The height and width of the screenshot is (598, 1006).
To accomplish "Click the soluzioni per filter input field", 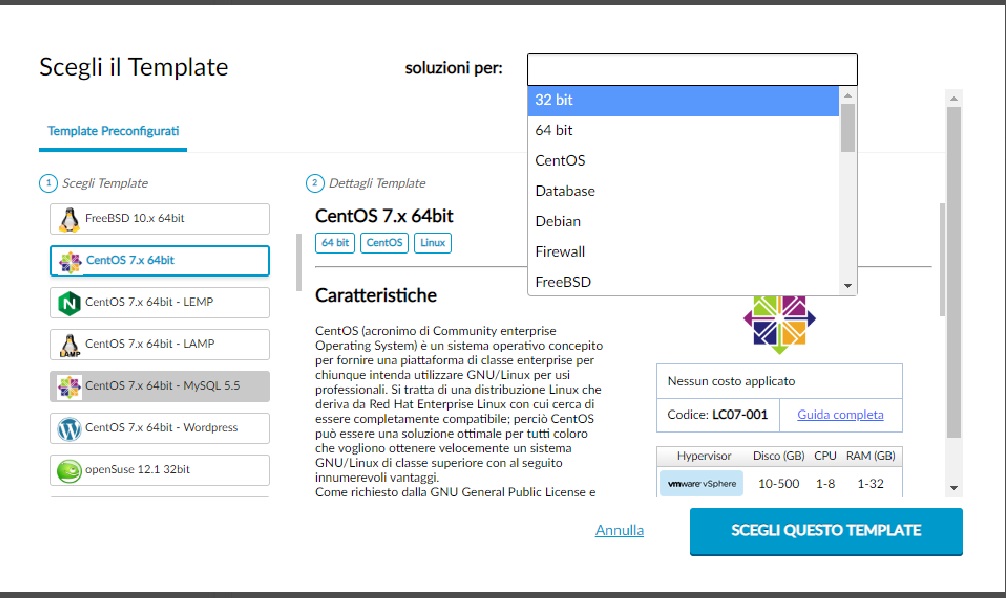I will pos(692,69).
